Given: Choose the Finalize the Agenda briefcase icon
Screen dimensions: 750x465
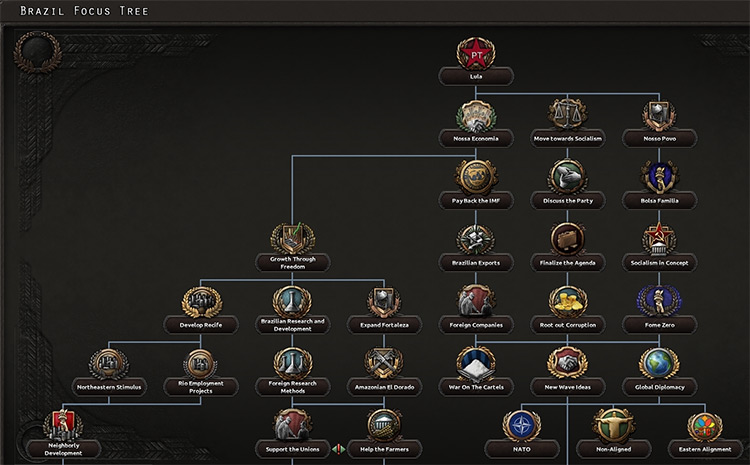Looking at the screenshot, I should 568,240.
